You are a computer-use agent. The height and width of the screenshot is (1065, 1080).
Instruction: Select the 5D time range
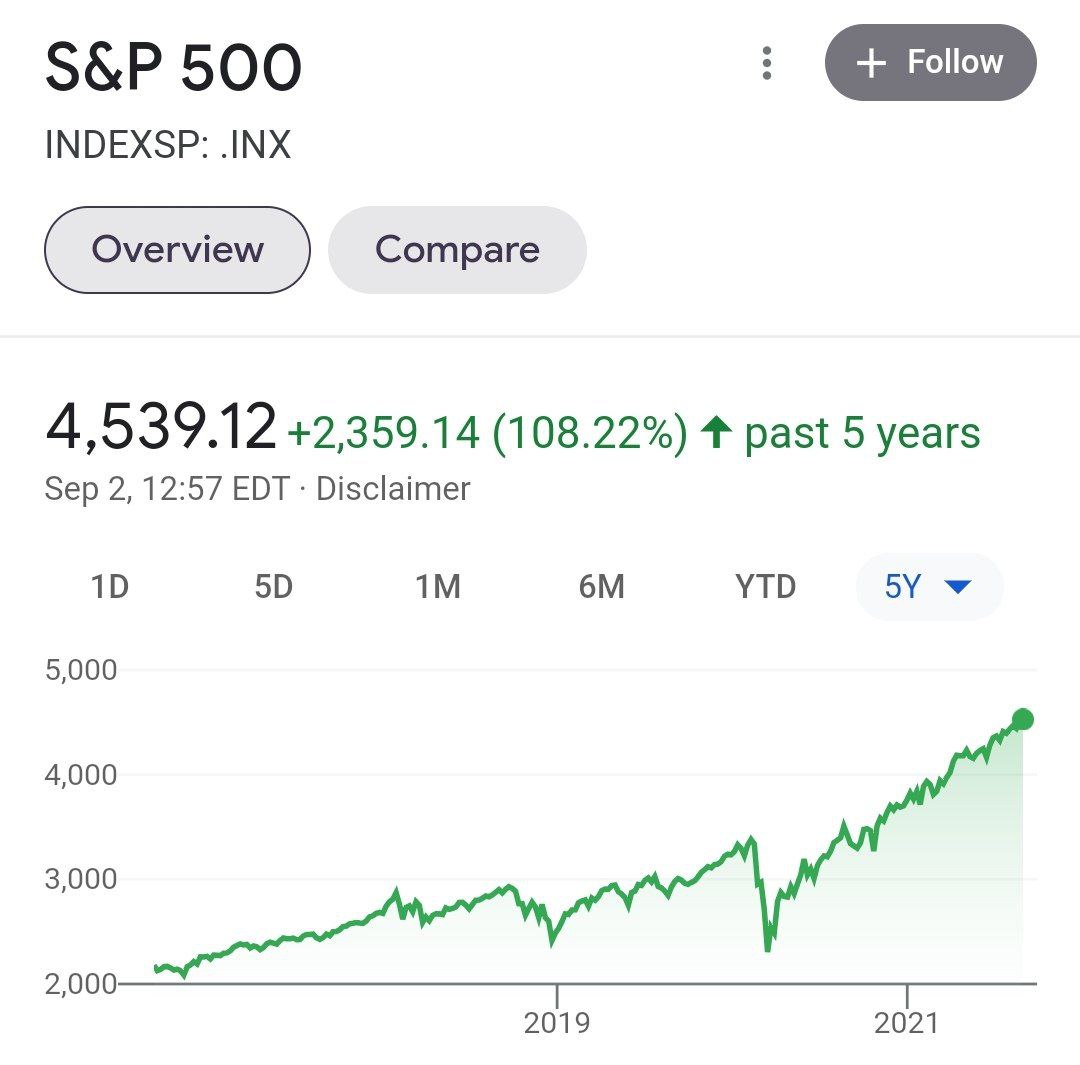[x=275, y=588]
